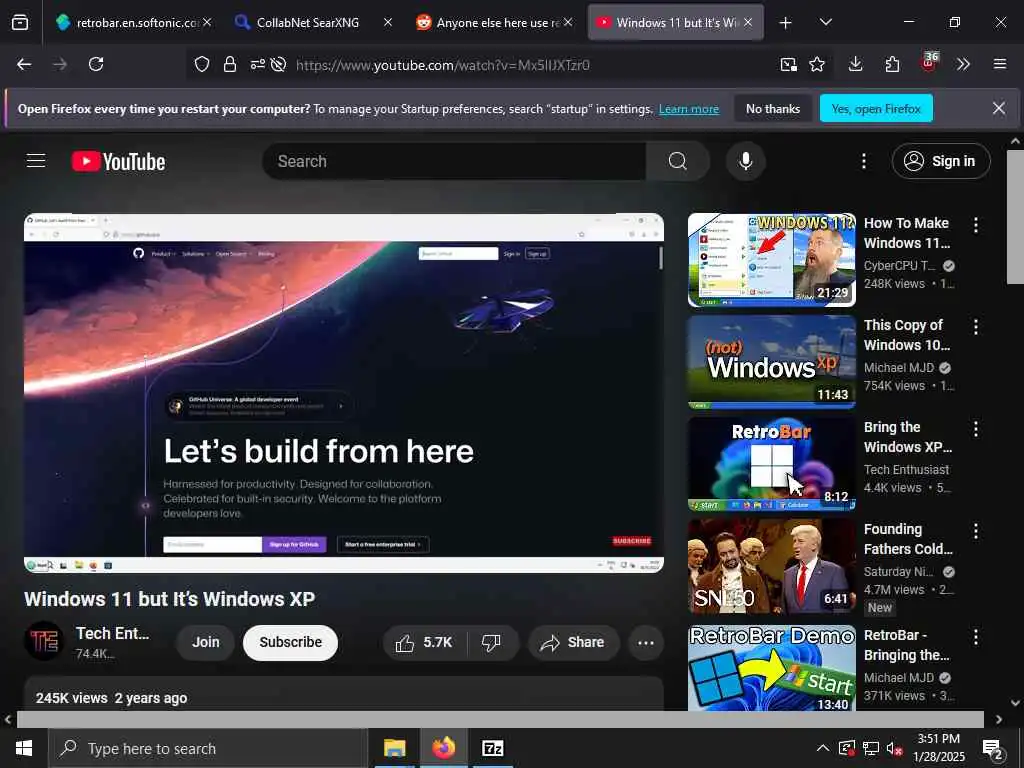Open the RetroBar 8:12 video thumbnail
This screenshot has width=1024, height=768.
tap(771, 464)
